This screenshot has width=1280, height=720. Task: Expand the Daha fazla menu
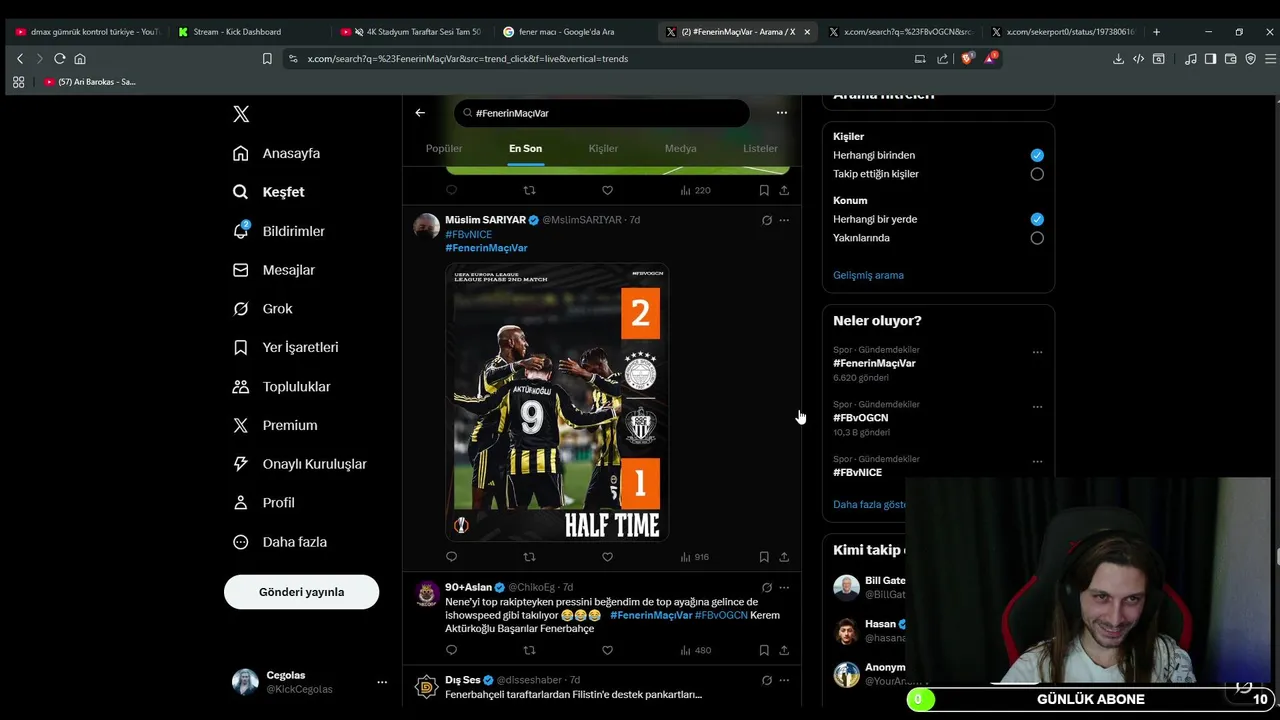click(x=279, y=542)
